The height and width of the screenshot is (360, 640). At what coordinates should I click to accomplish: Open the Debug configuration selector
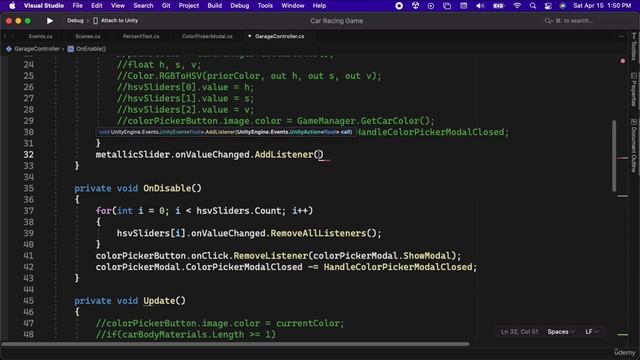[75, 20]
